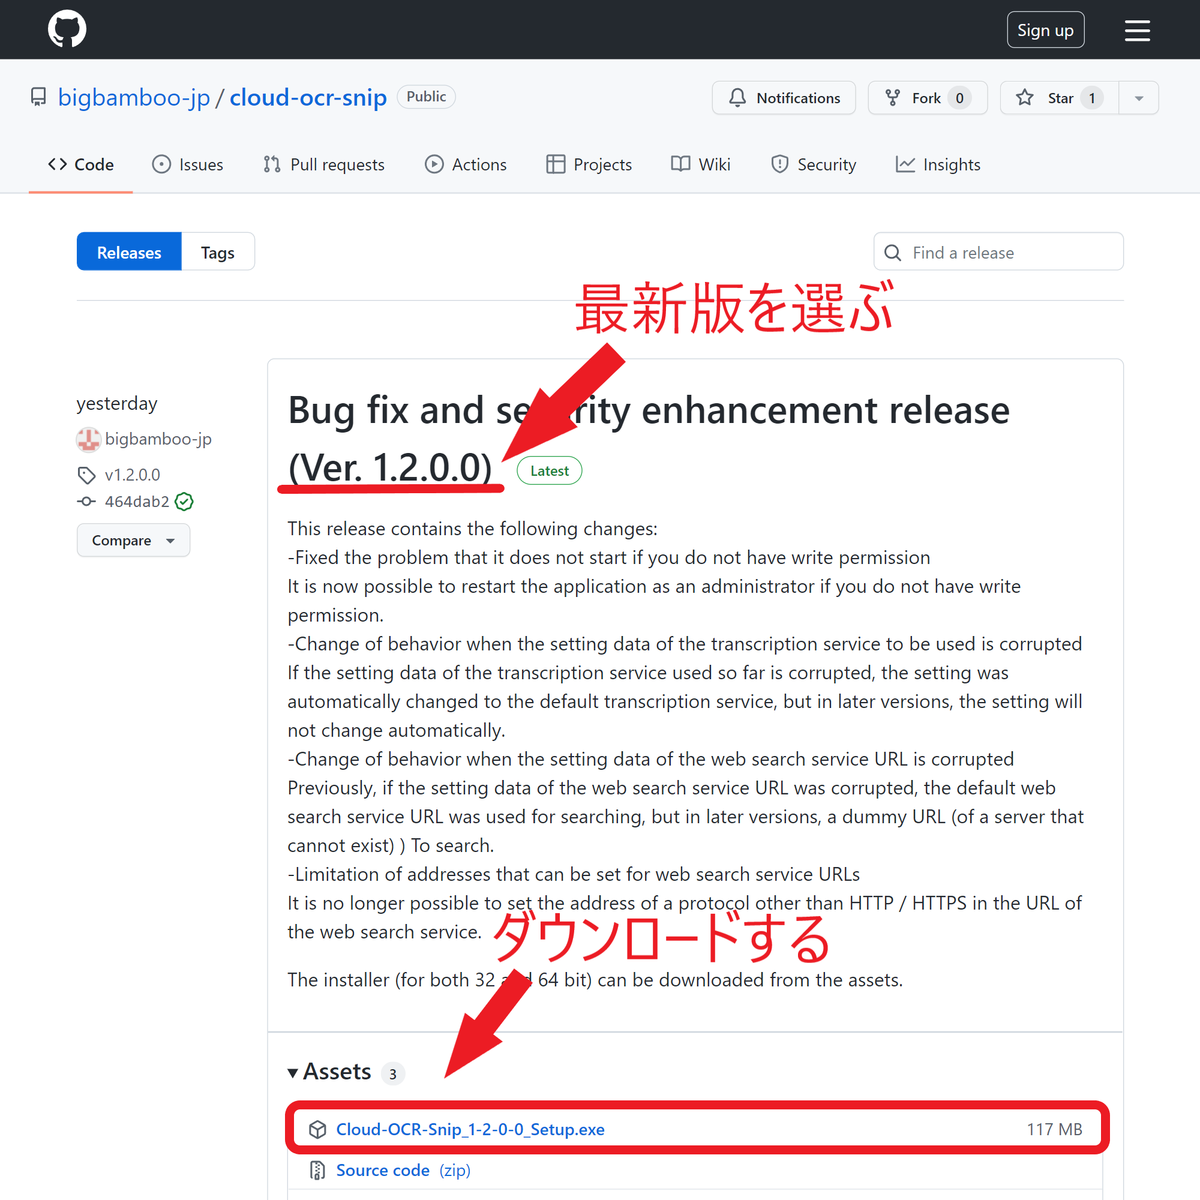Focus the Find a release search field
Screen dimensions: 1200x1200
(x=998, y=252)
